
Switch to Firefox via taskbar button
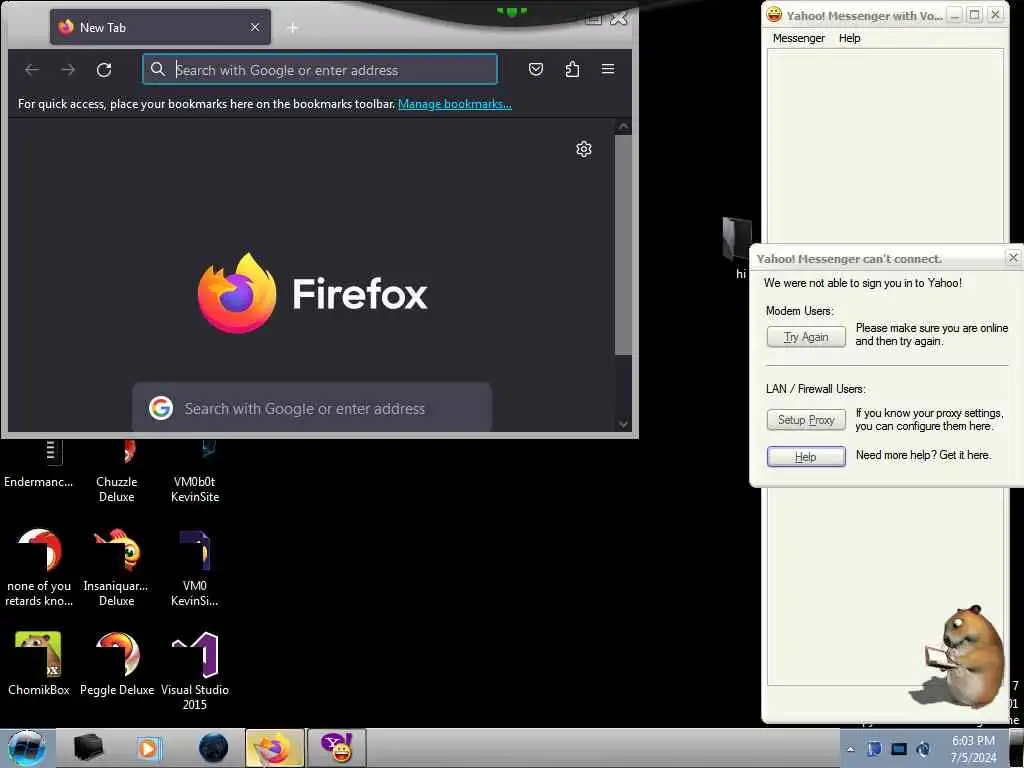click(x=275, y=748)
